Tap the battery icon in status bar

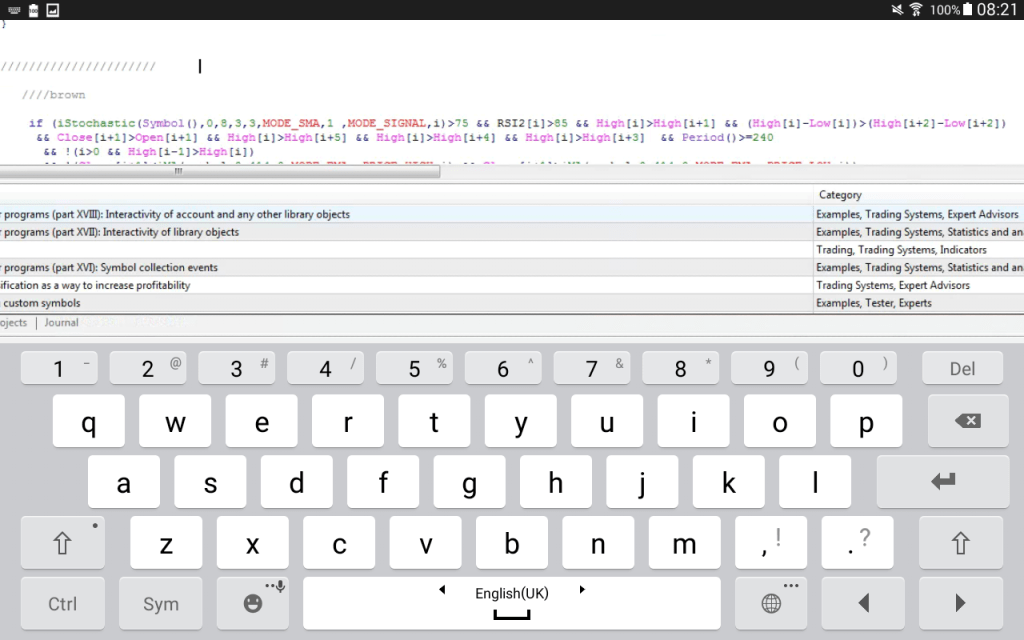[968, 10]
